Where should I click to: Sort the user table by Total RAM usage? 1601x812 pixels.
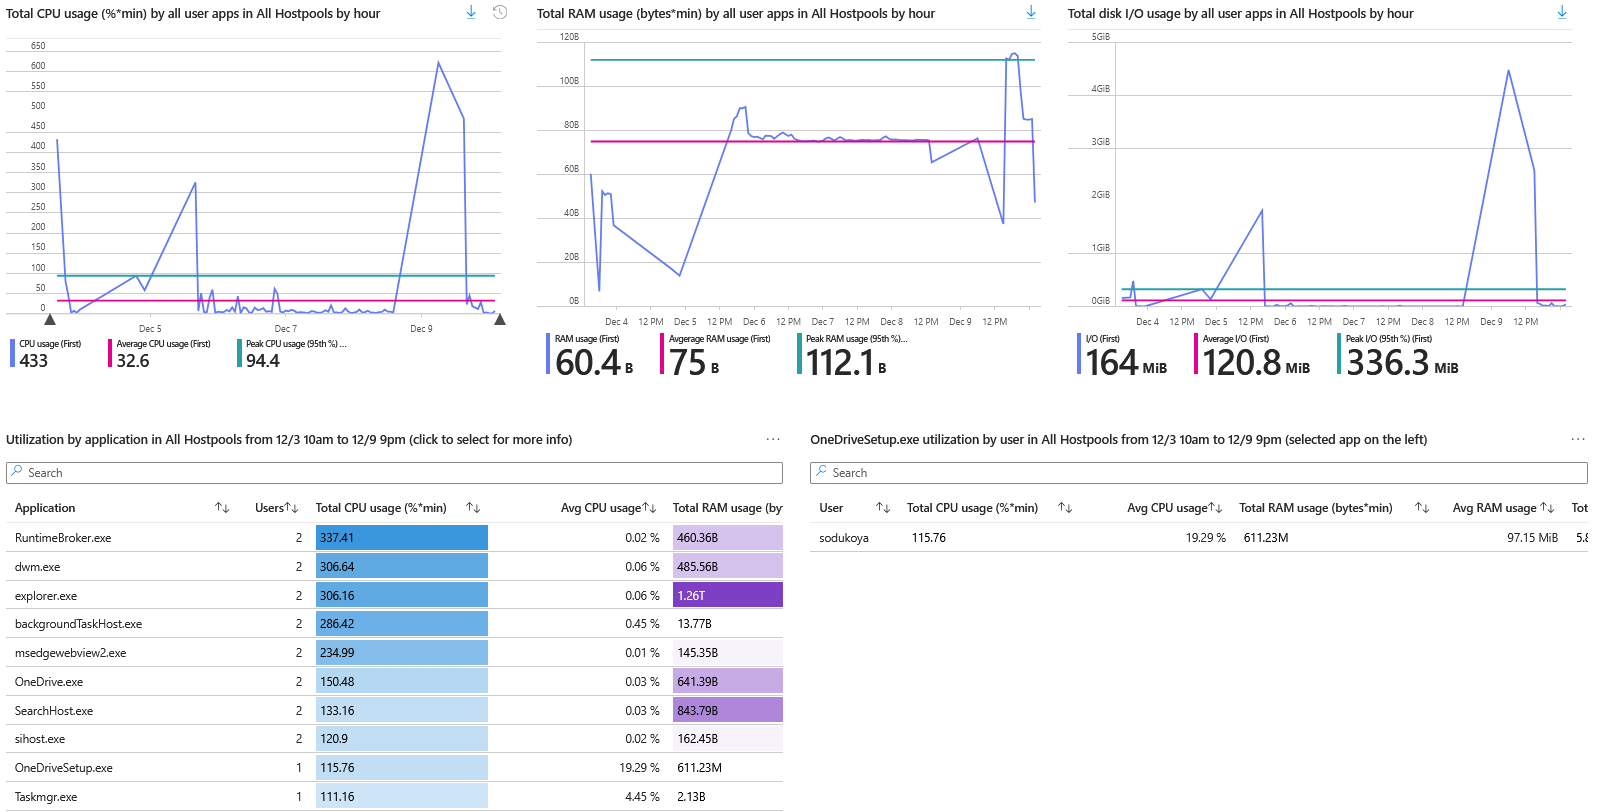pos(1422,508)
